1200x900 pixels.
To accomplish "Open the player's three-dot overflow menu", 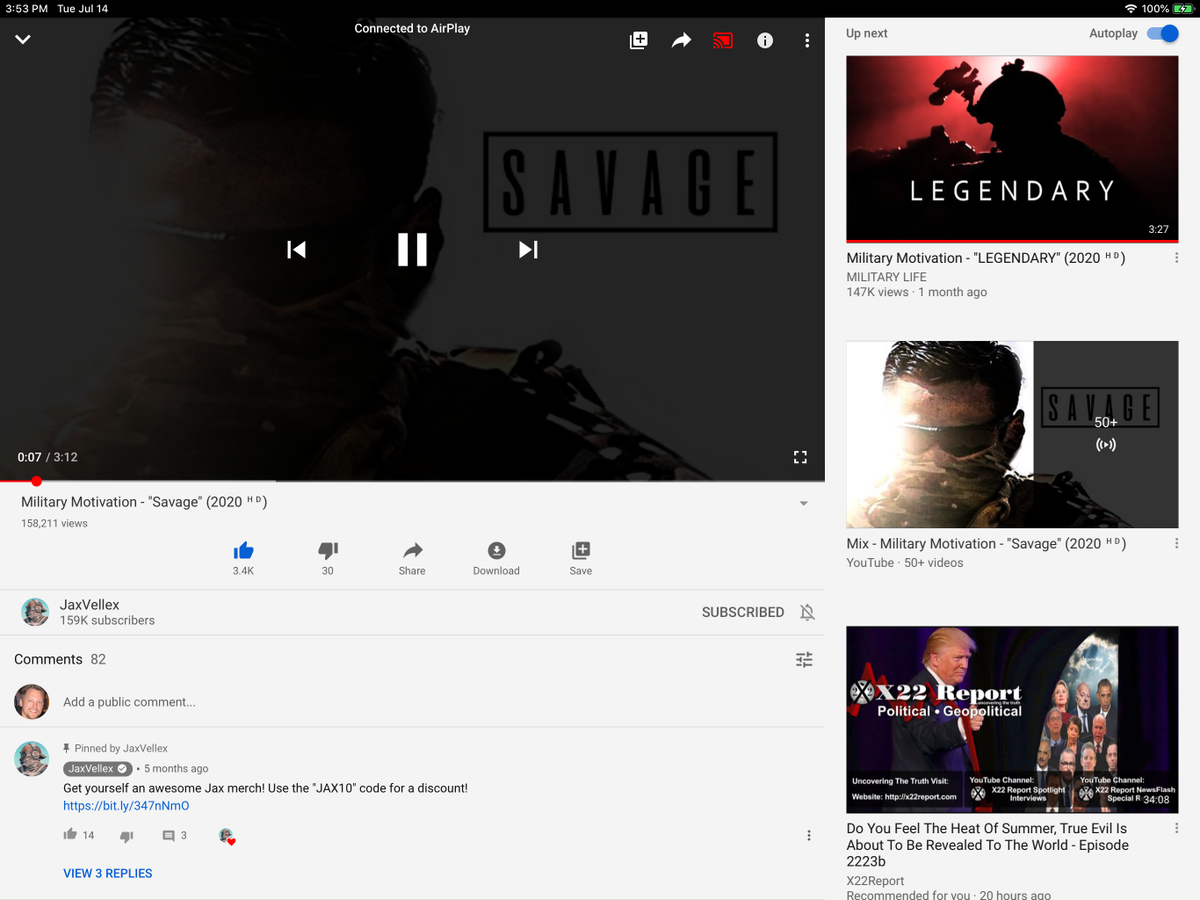I will (x=807, y=41).
